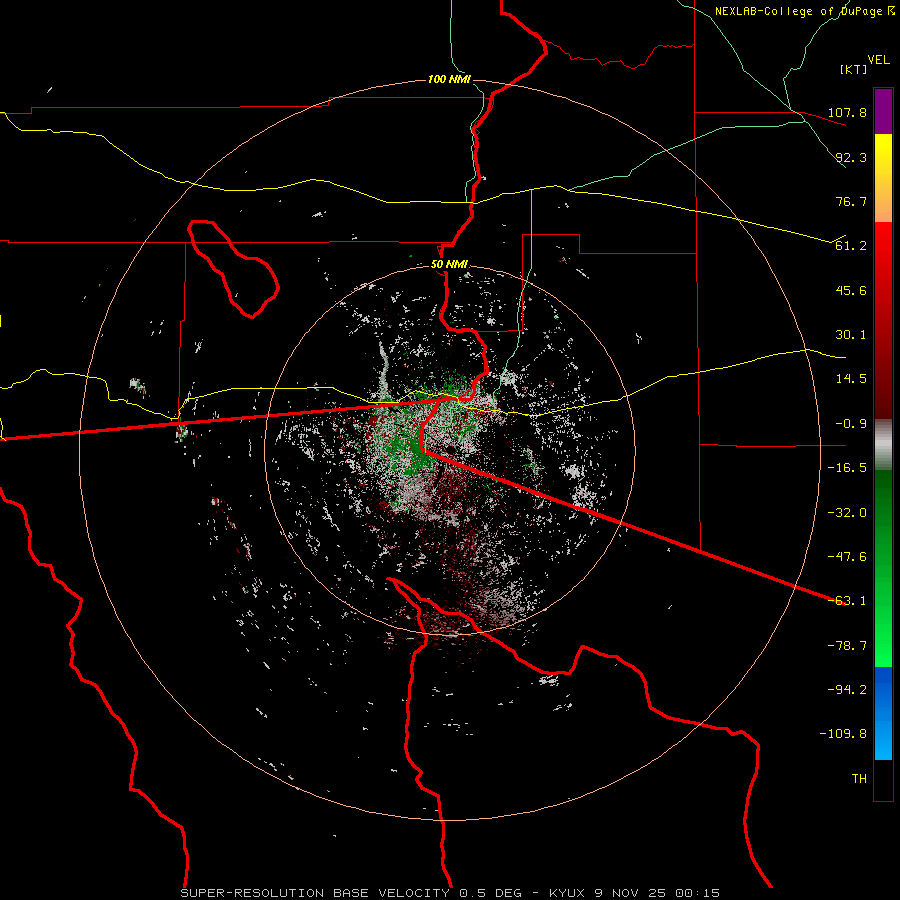
Task: Click the 76.7 legend value
Action: click(x=851, y=201)
